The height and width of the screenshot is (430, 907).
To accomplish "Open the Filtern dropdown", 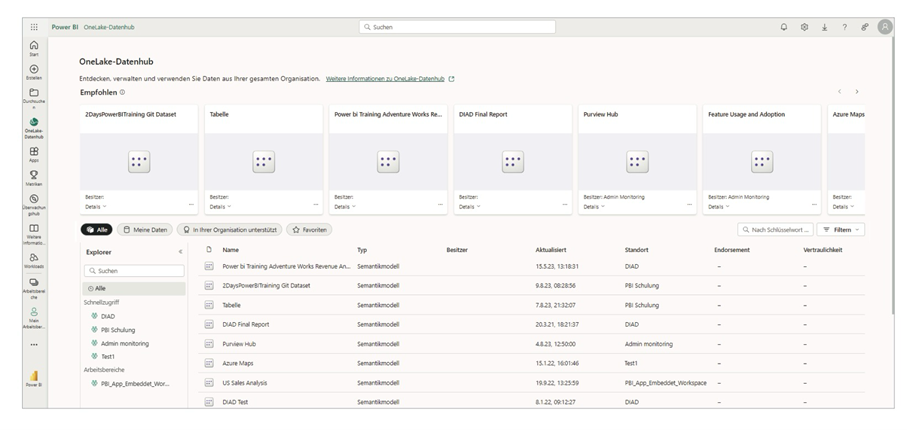I will [x=840, y=230].
